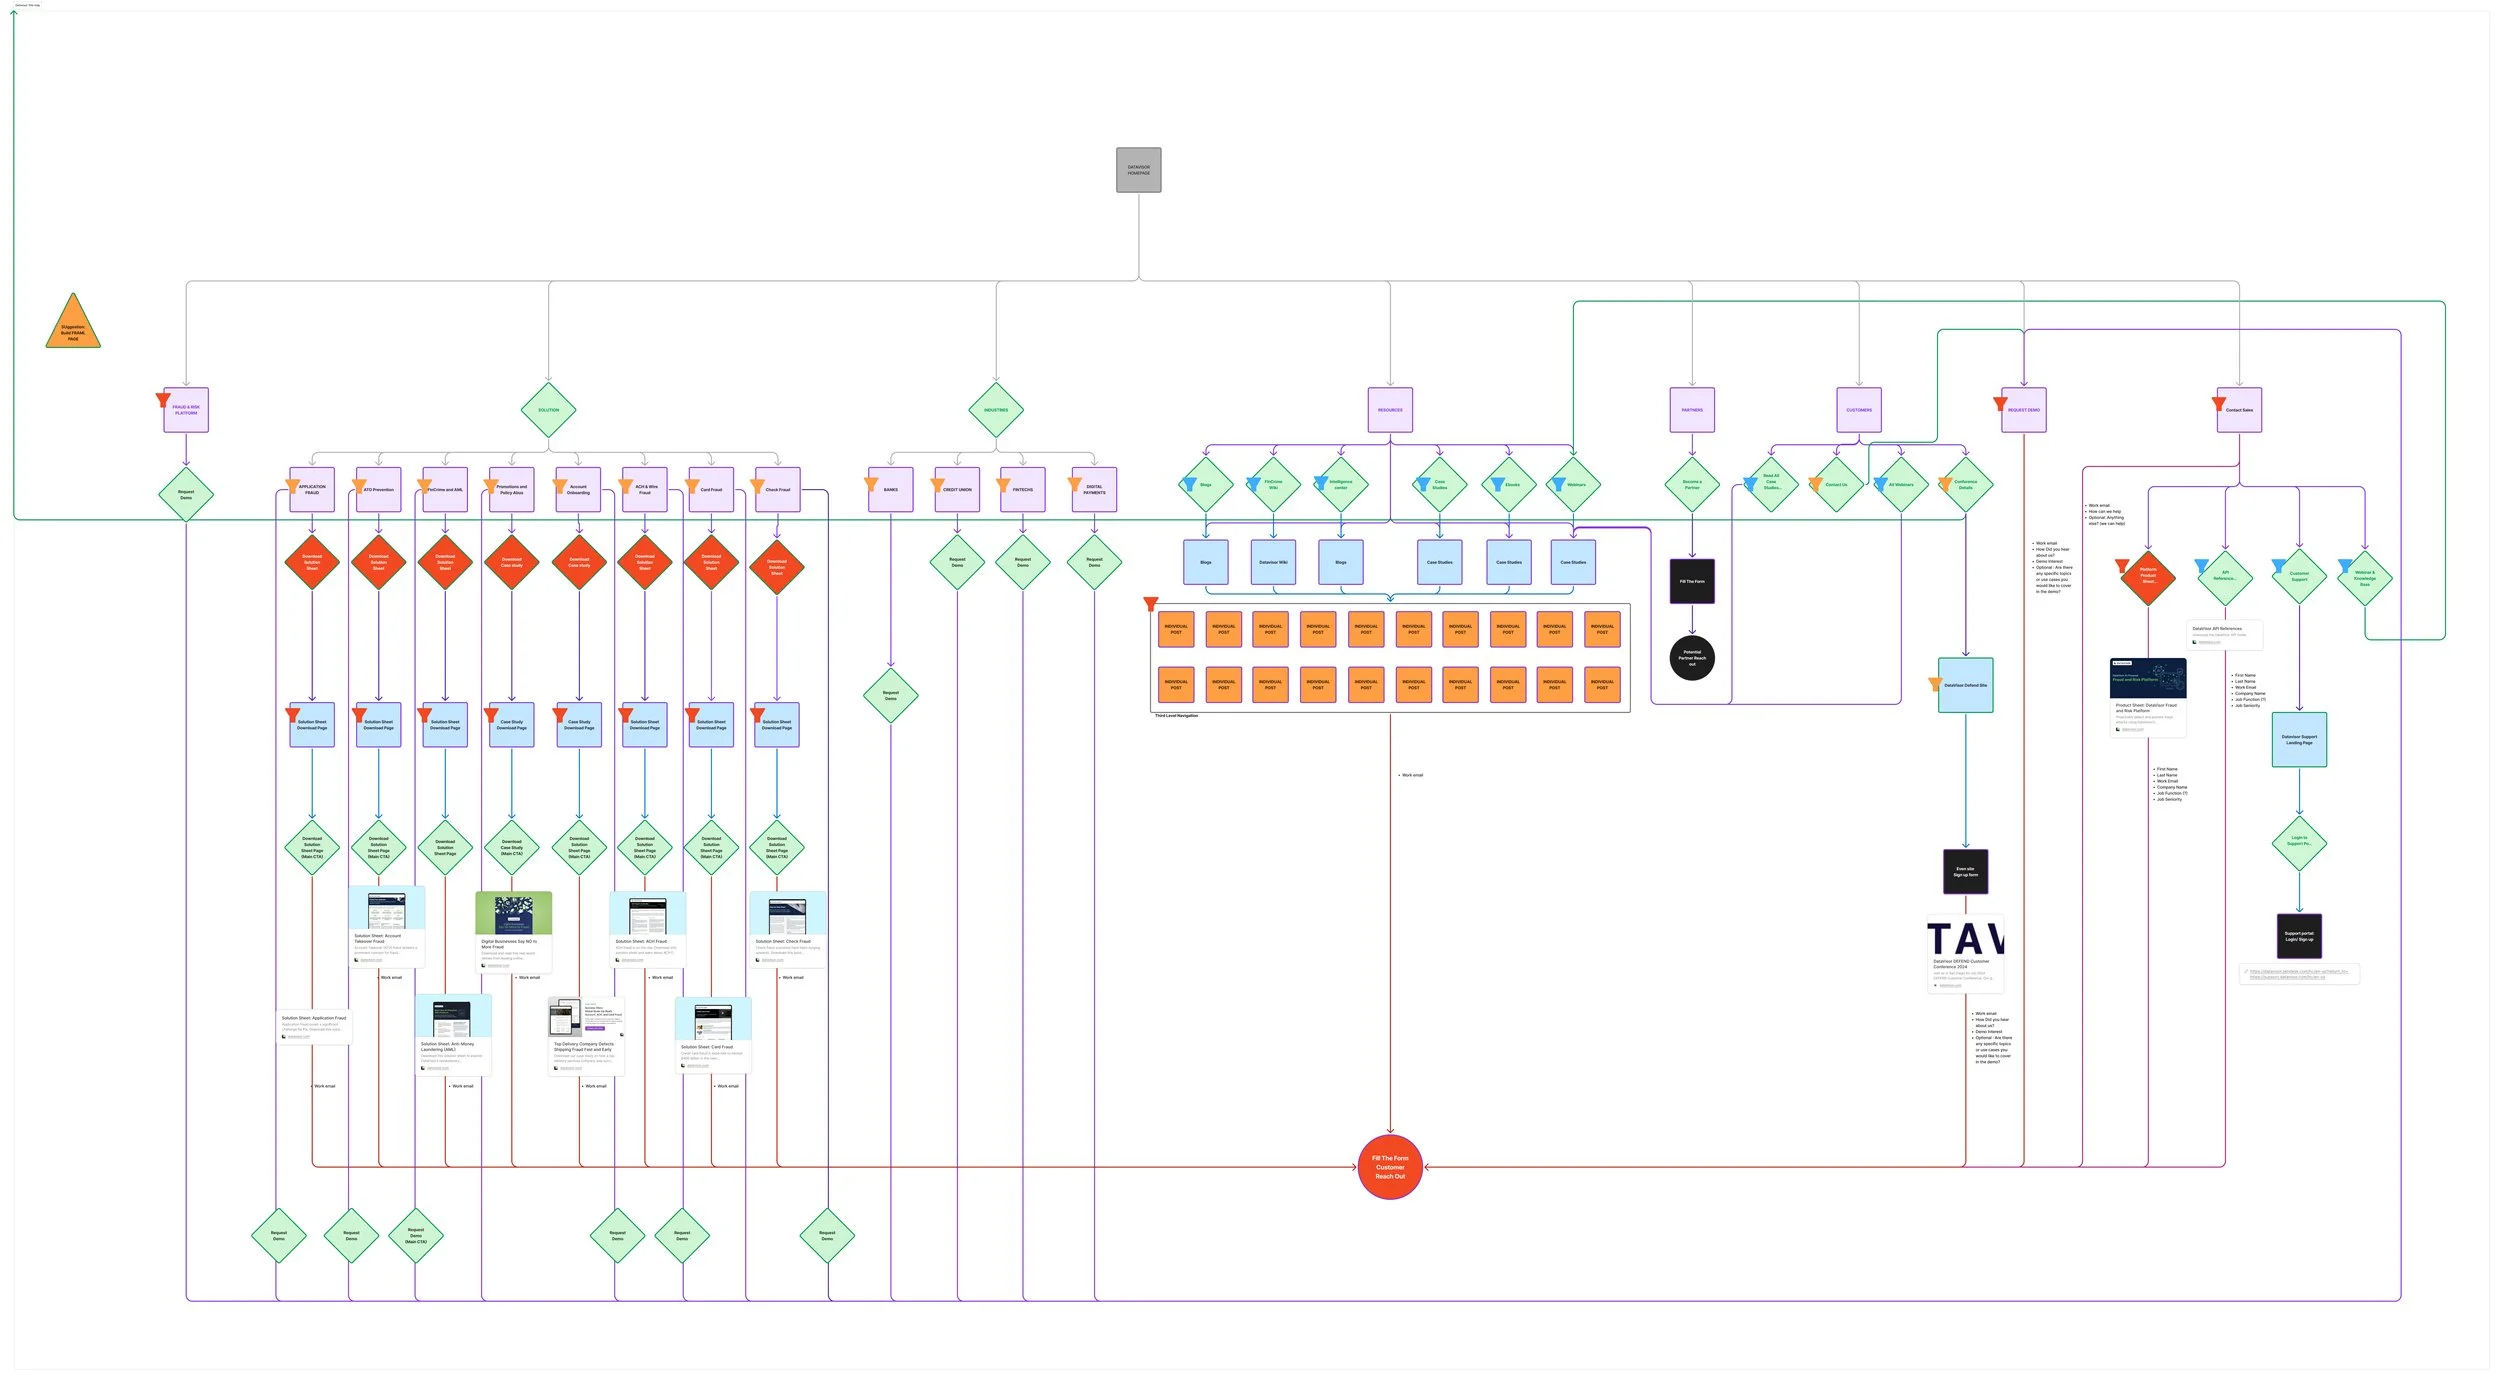2500x1380 pixels.
Task: Select the gray DataVisor Homepage node
Action: pos(1138,170)
